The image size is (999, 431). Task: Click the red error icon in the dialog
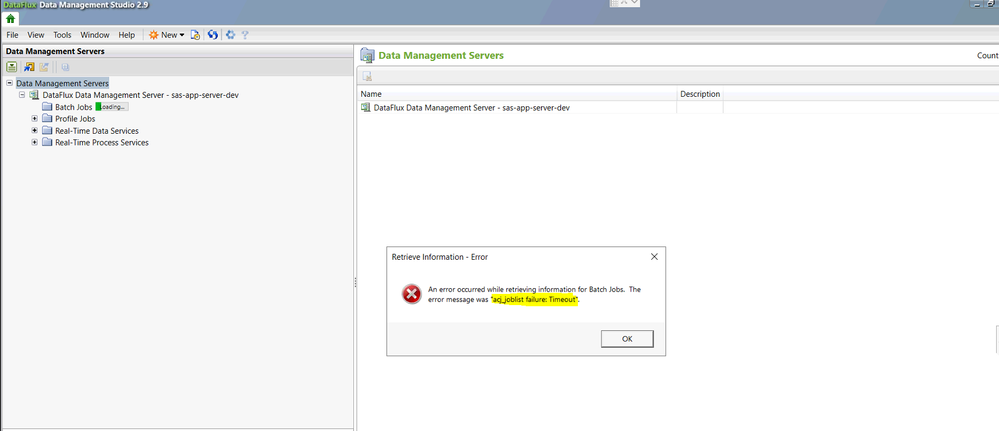point(412,293)
